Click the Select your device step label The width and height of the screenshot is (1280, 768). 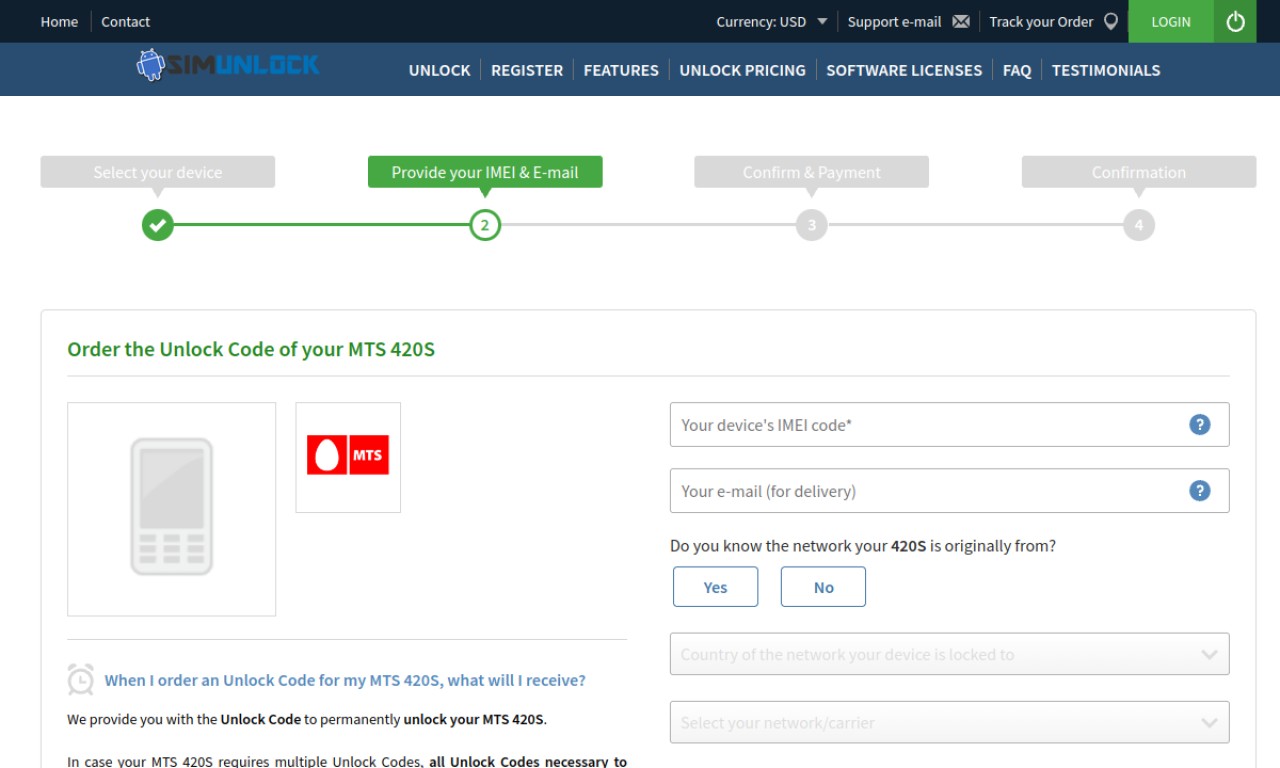158,172
